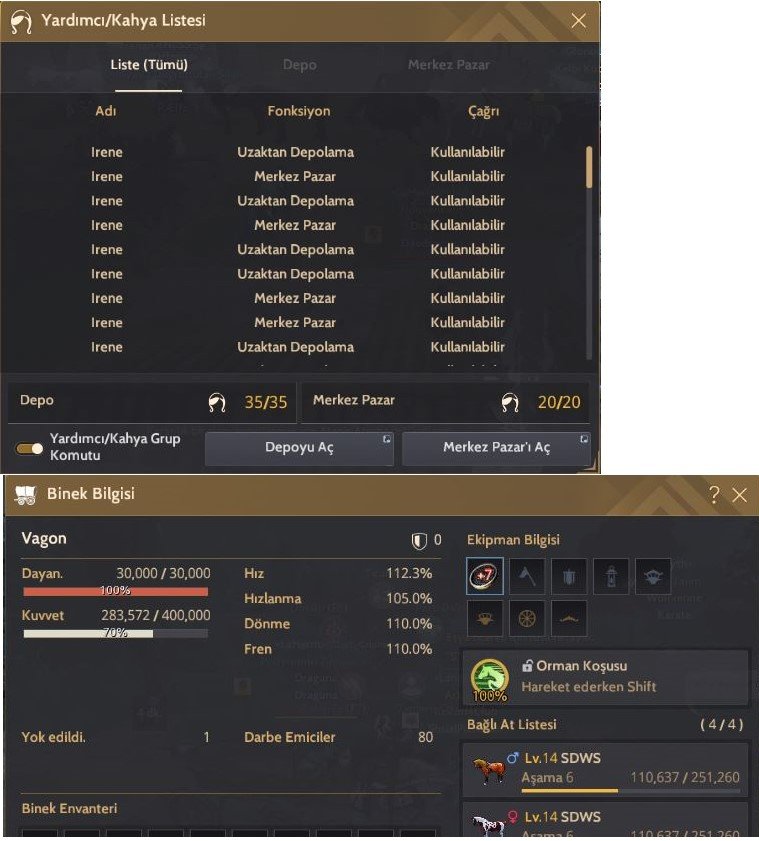Toggle Yardımcı/Kahya Grup Komutu switch
The width and height of the screenshot is (759, 841).
tap(29, 447)
